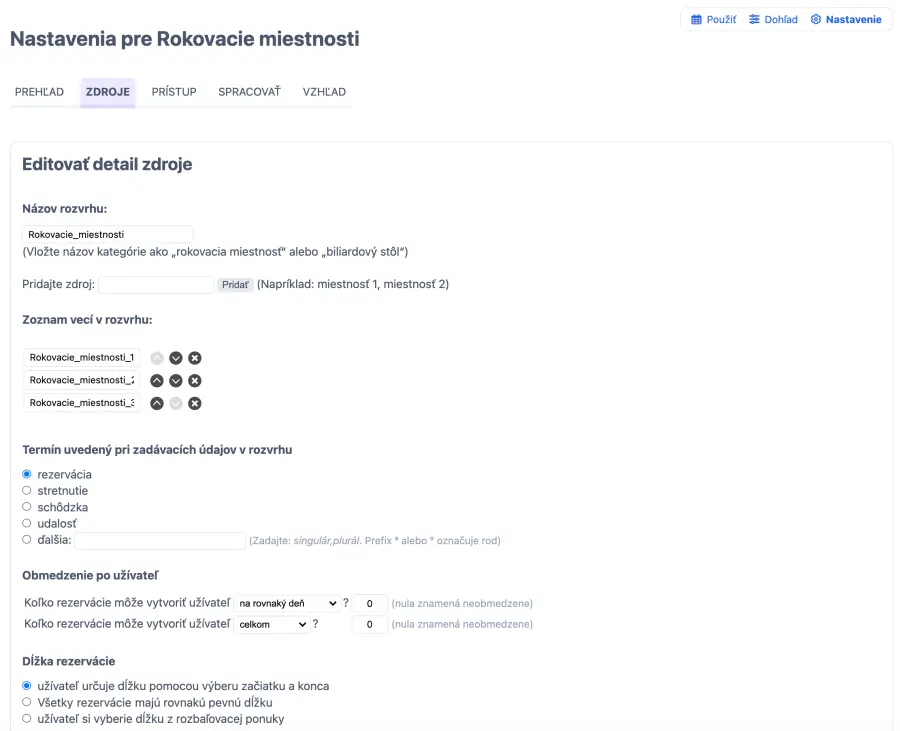
Task: Switch to the PRÍSTUP tab
Action: click(x=174, y=92)
